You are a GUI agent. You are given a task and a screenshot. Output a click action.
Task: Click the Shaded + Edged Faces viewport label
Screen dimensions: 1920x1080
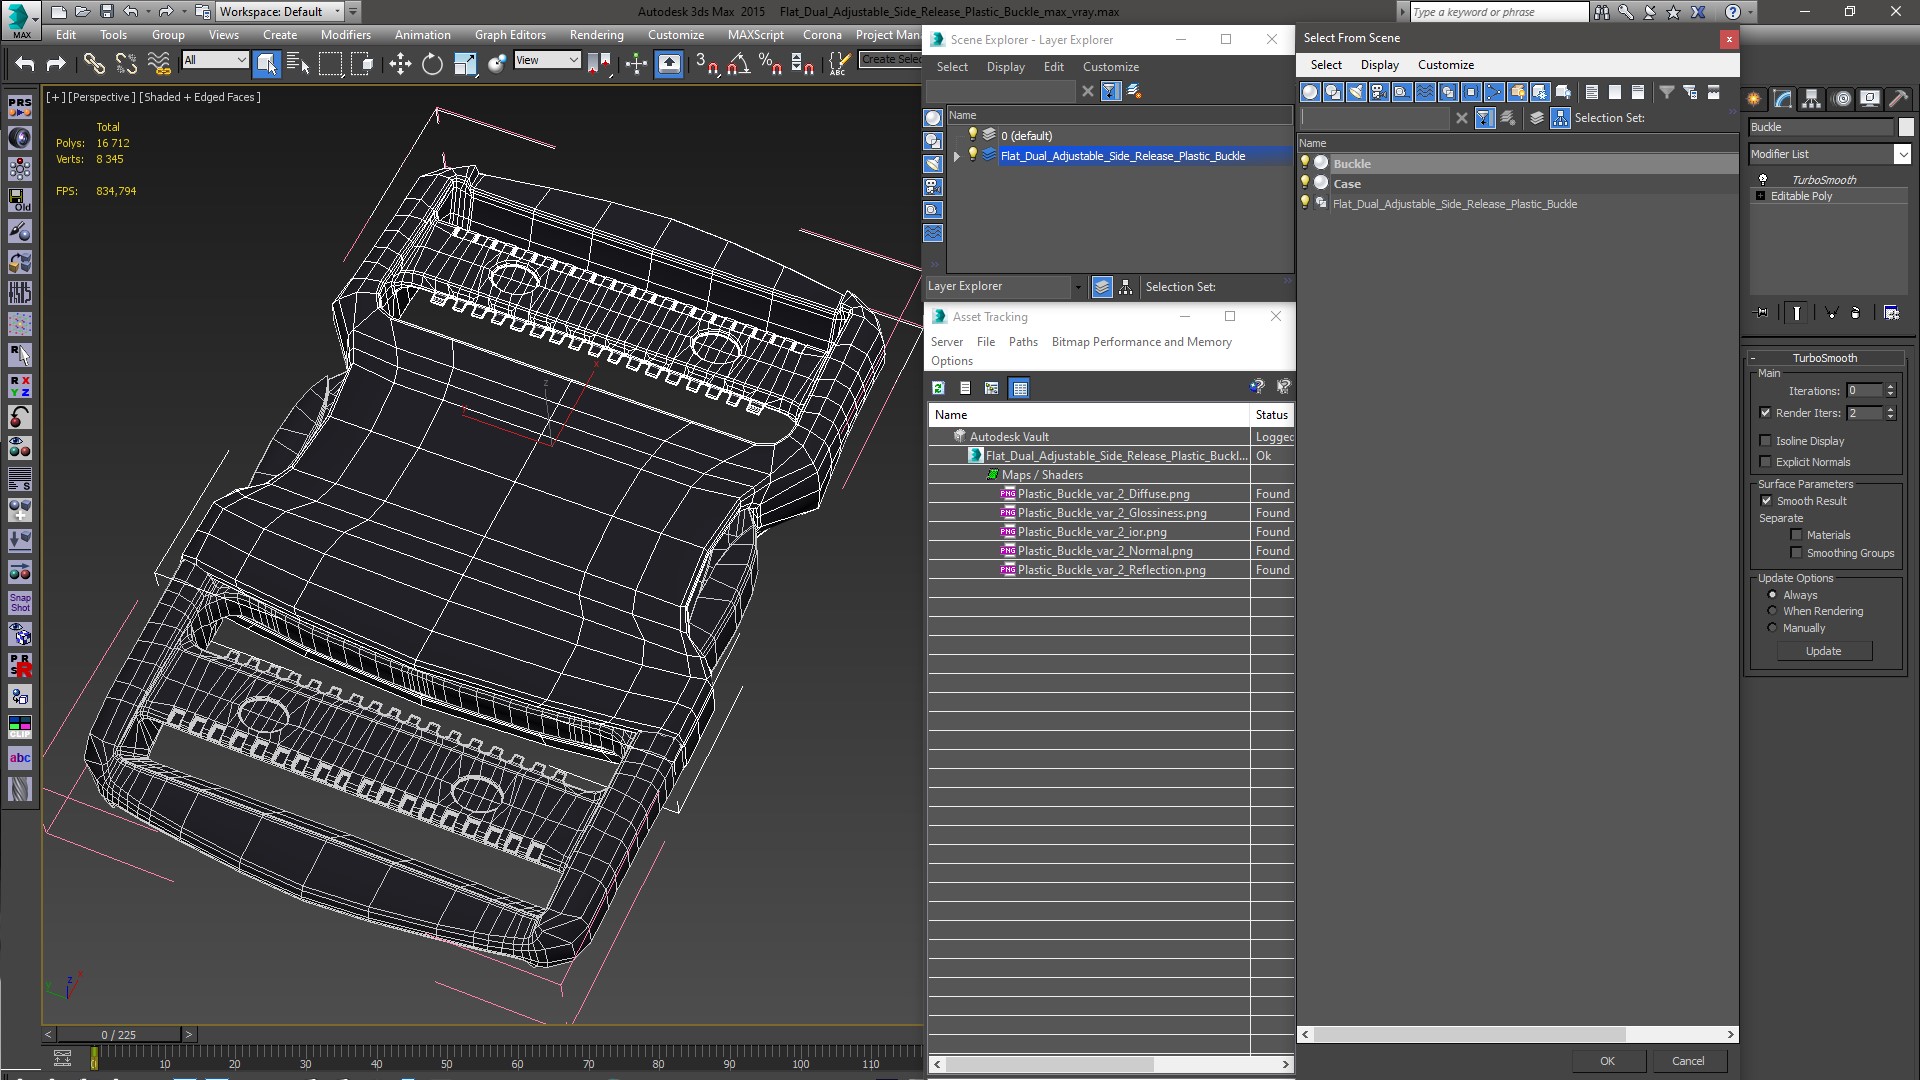click(x=202, y=97)
